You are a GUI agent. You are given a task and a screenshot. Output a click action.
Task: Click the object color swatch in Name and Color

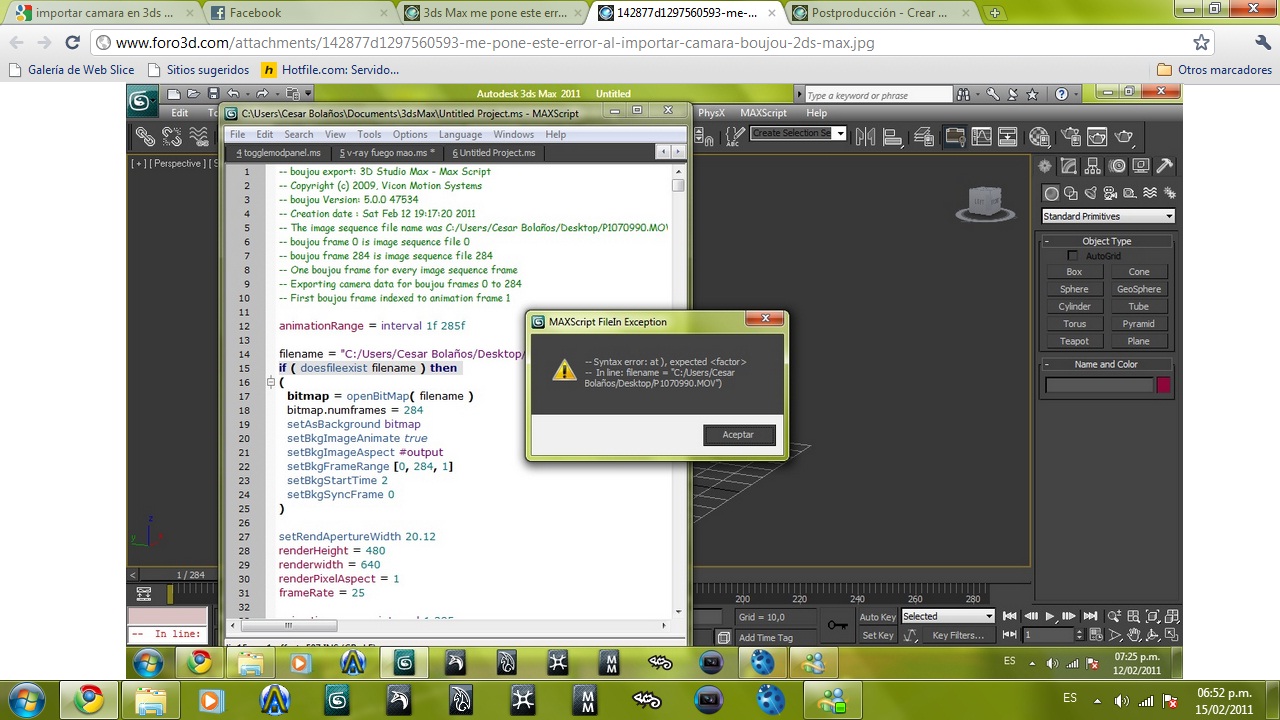[1163, 385]
